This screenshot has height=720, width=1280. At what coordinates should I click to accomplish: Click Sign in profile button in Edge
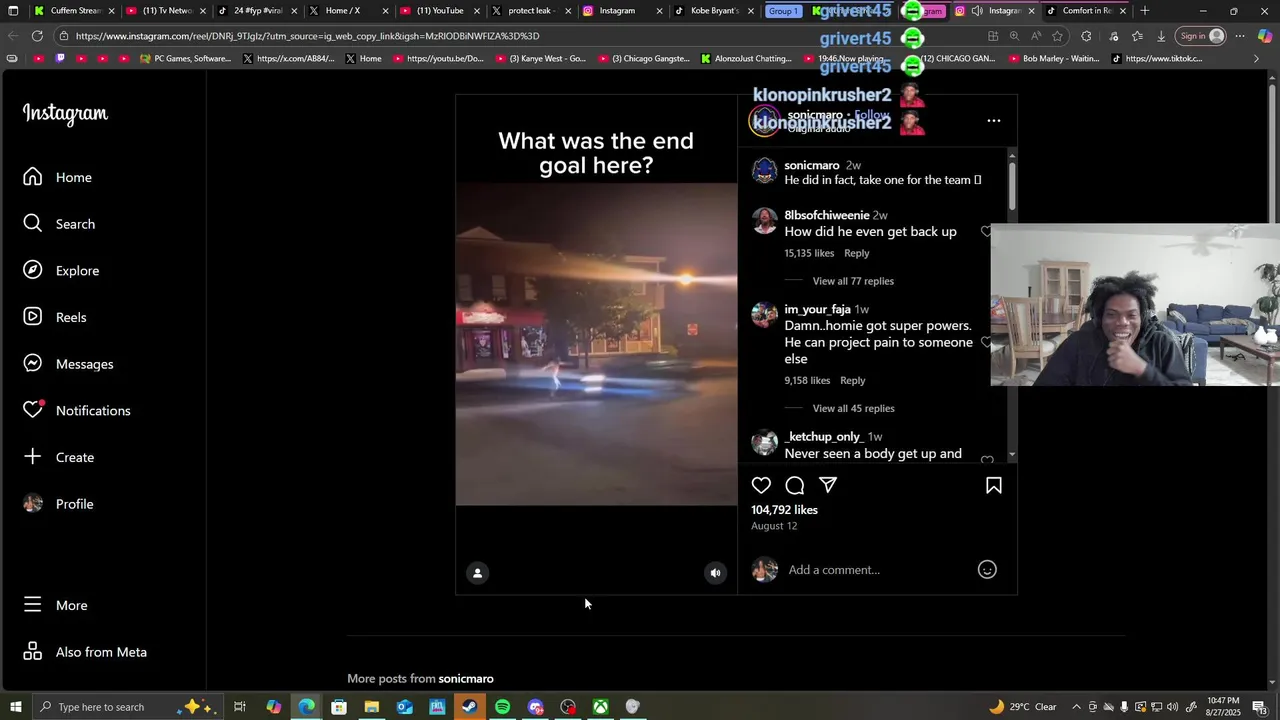click(x=1202, y=36)
